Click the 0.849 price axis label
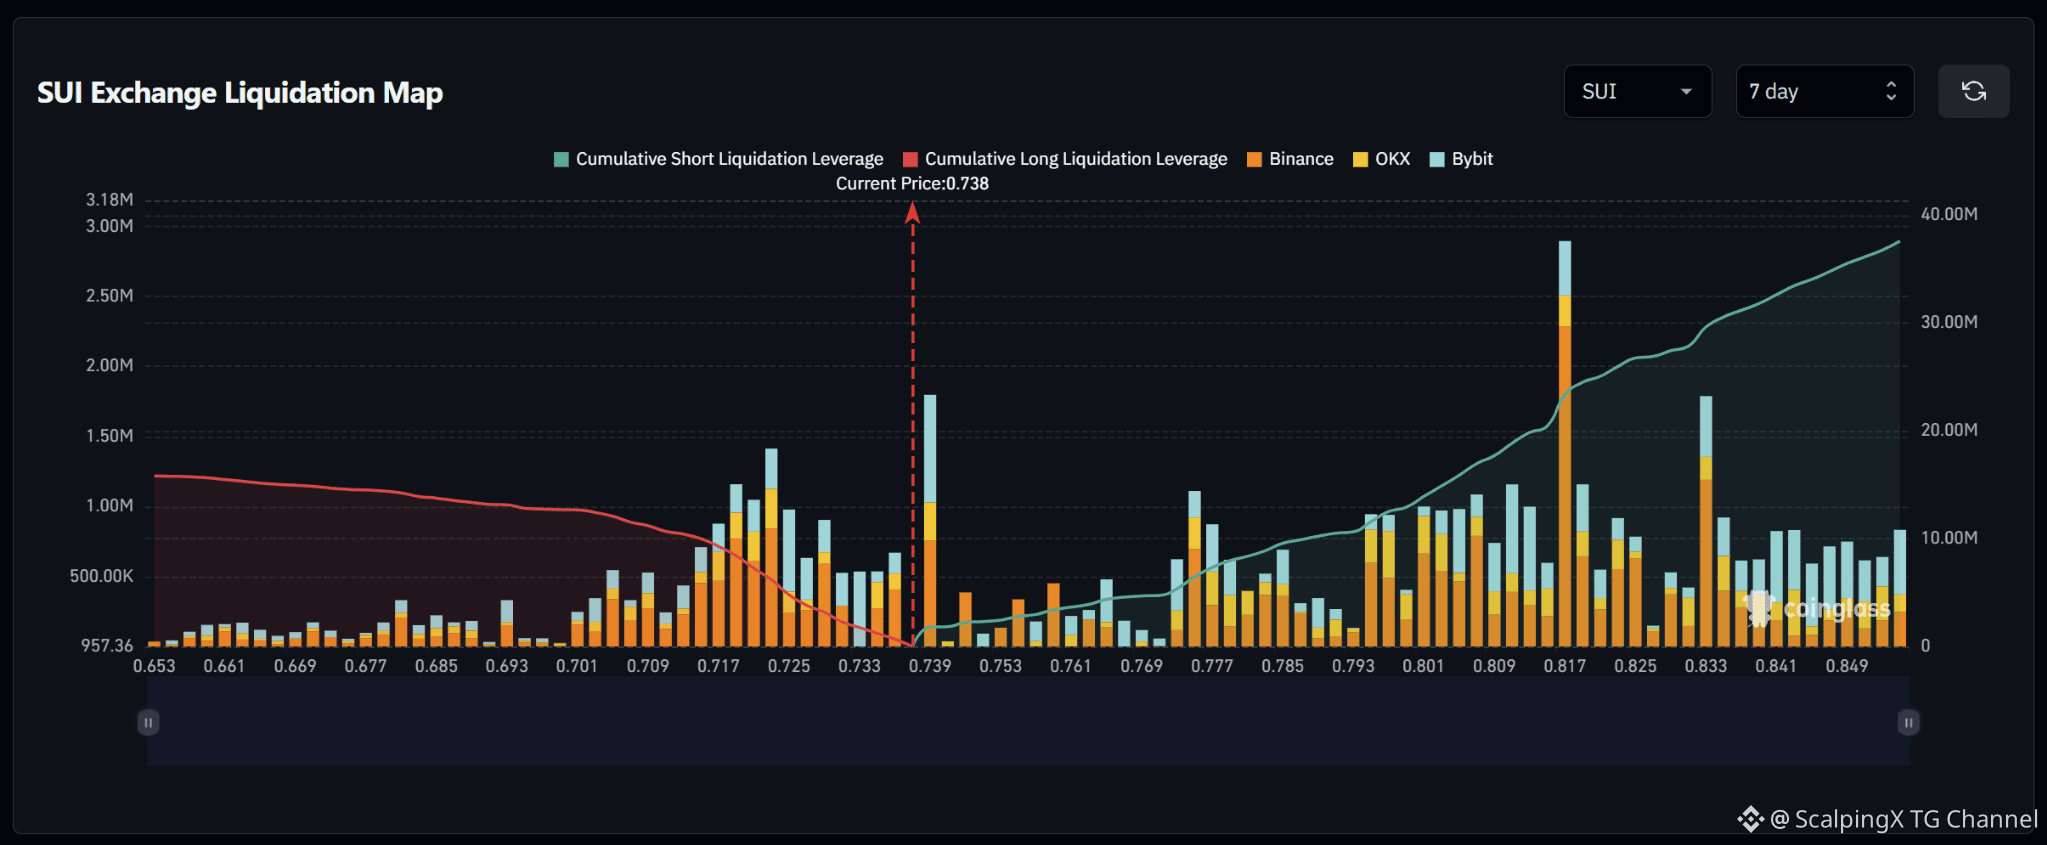The width and height of the screenshot is (2047, 845). (x=1847, y=666)
